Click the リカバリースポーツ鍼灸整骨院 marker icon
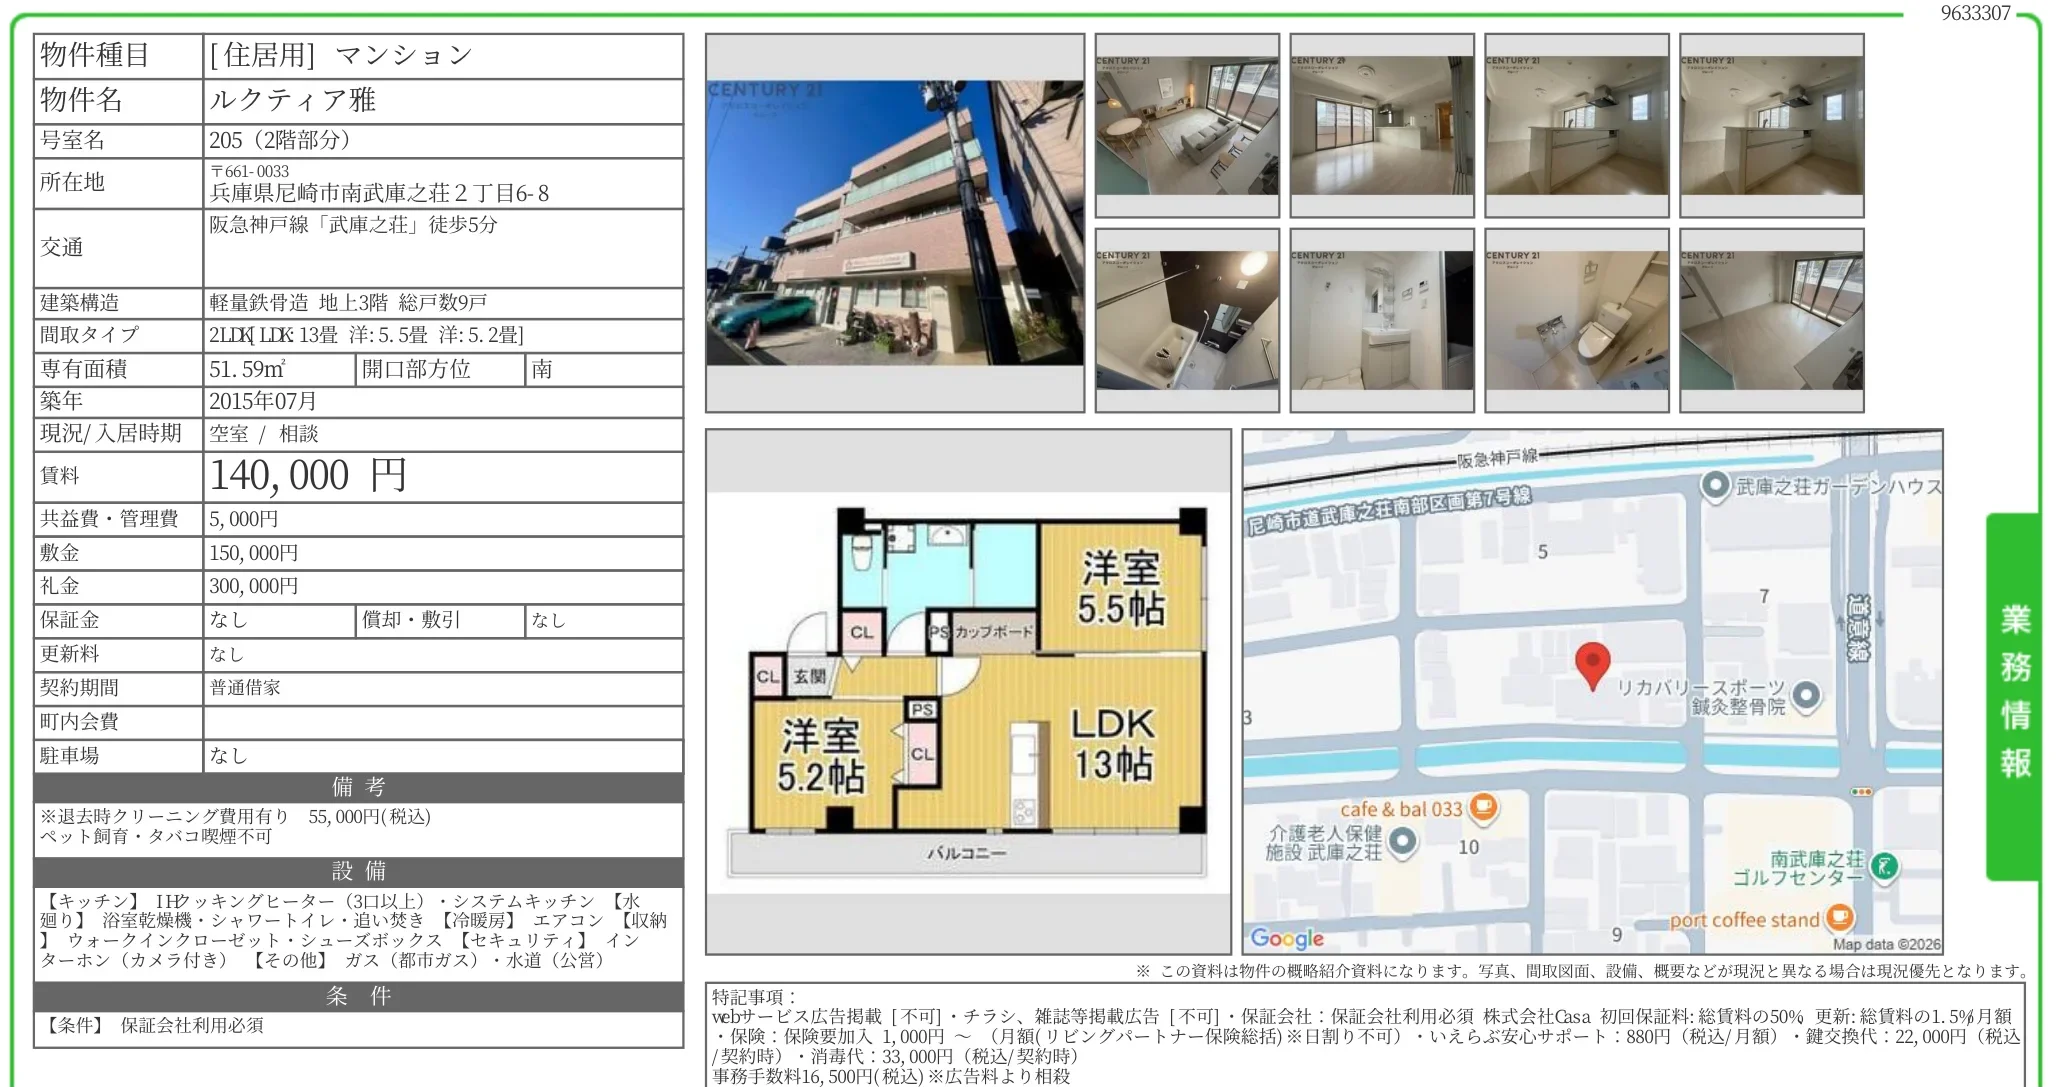 point(1805,695)
